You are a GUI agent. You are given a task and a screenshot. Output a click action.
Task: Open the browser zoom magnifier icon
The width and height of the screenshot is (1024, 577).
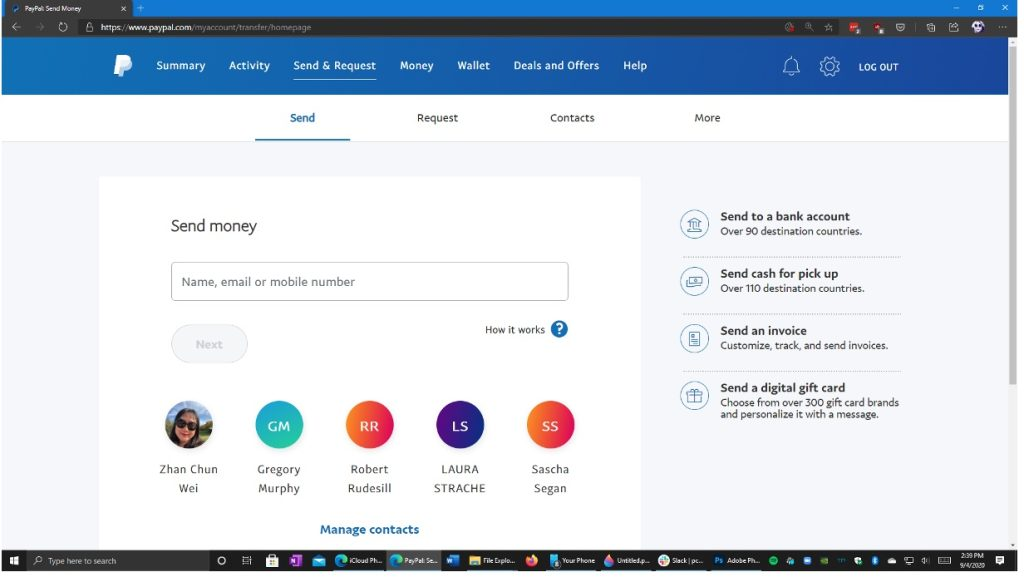(x=809, y=27)
